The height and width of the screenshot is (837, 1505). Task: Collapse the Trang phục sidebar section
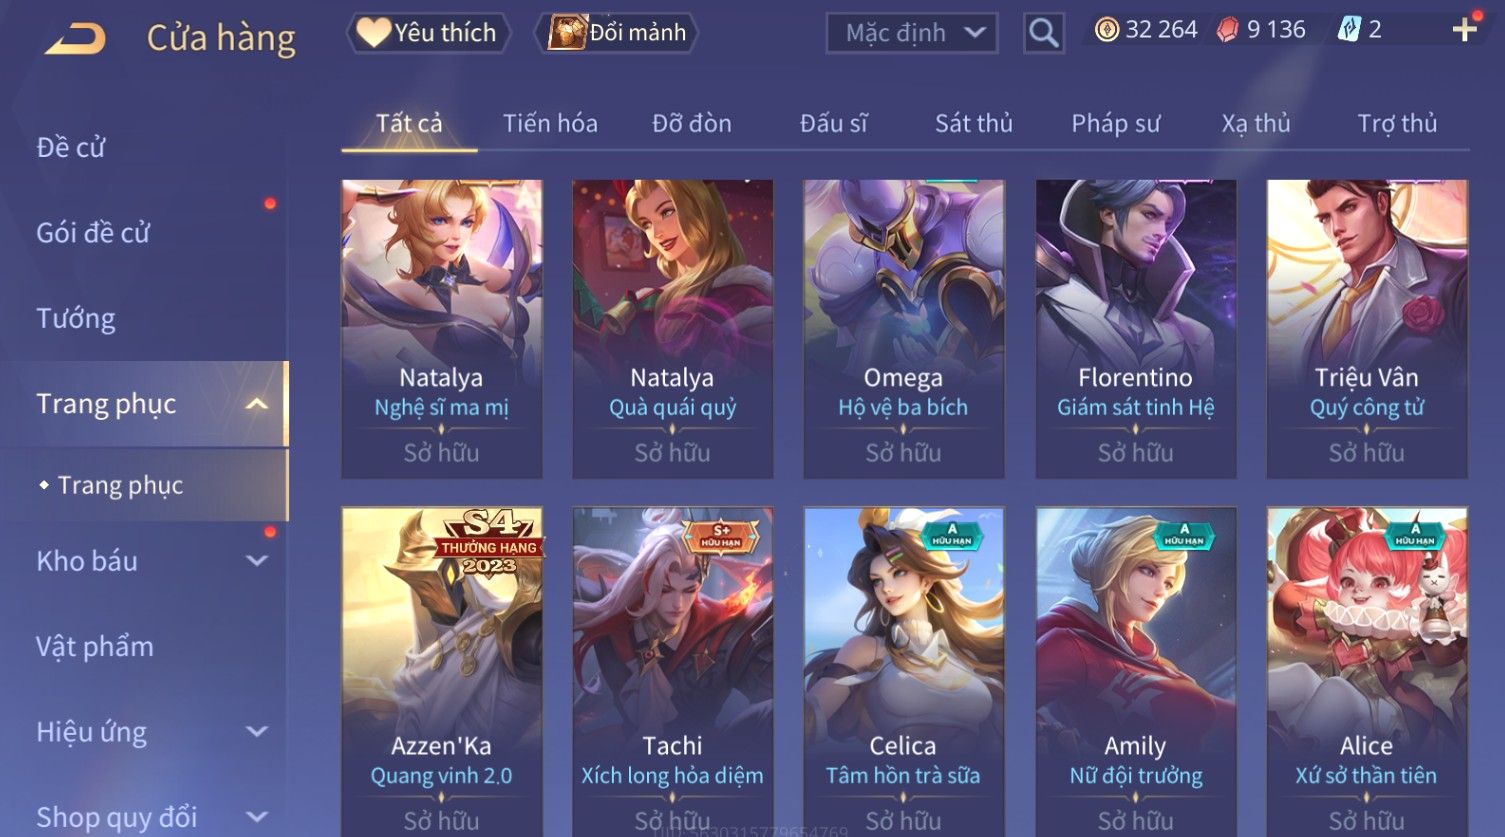pyautogui.click(x=257, y=404)
